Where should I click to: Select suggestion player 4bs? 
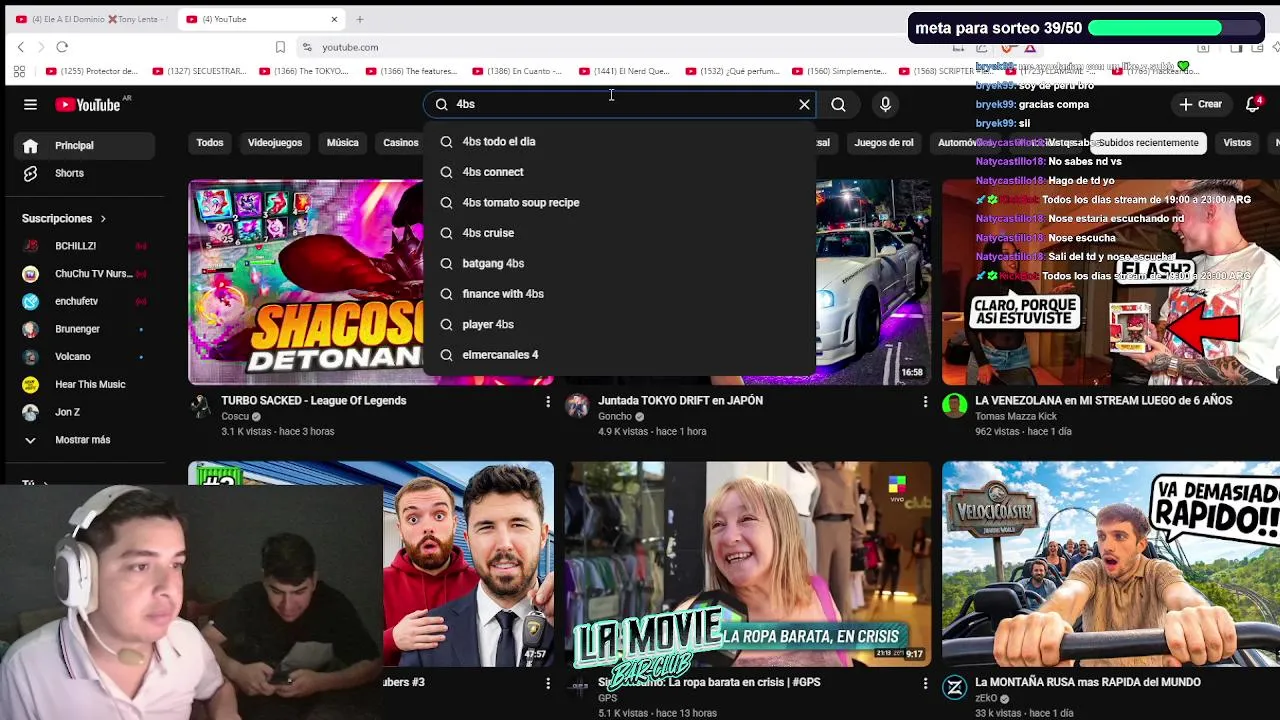620,325
